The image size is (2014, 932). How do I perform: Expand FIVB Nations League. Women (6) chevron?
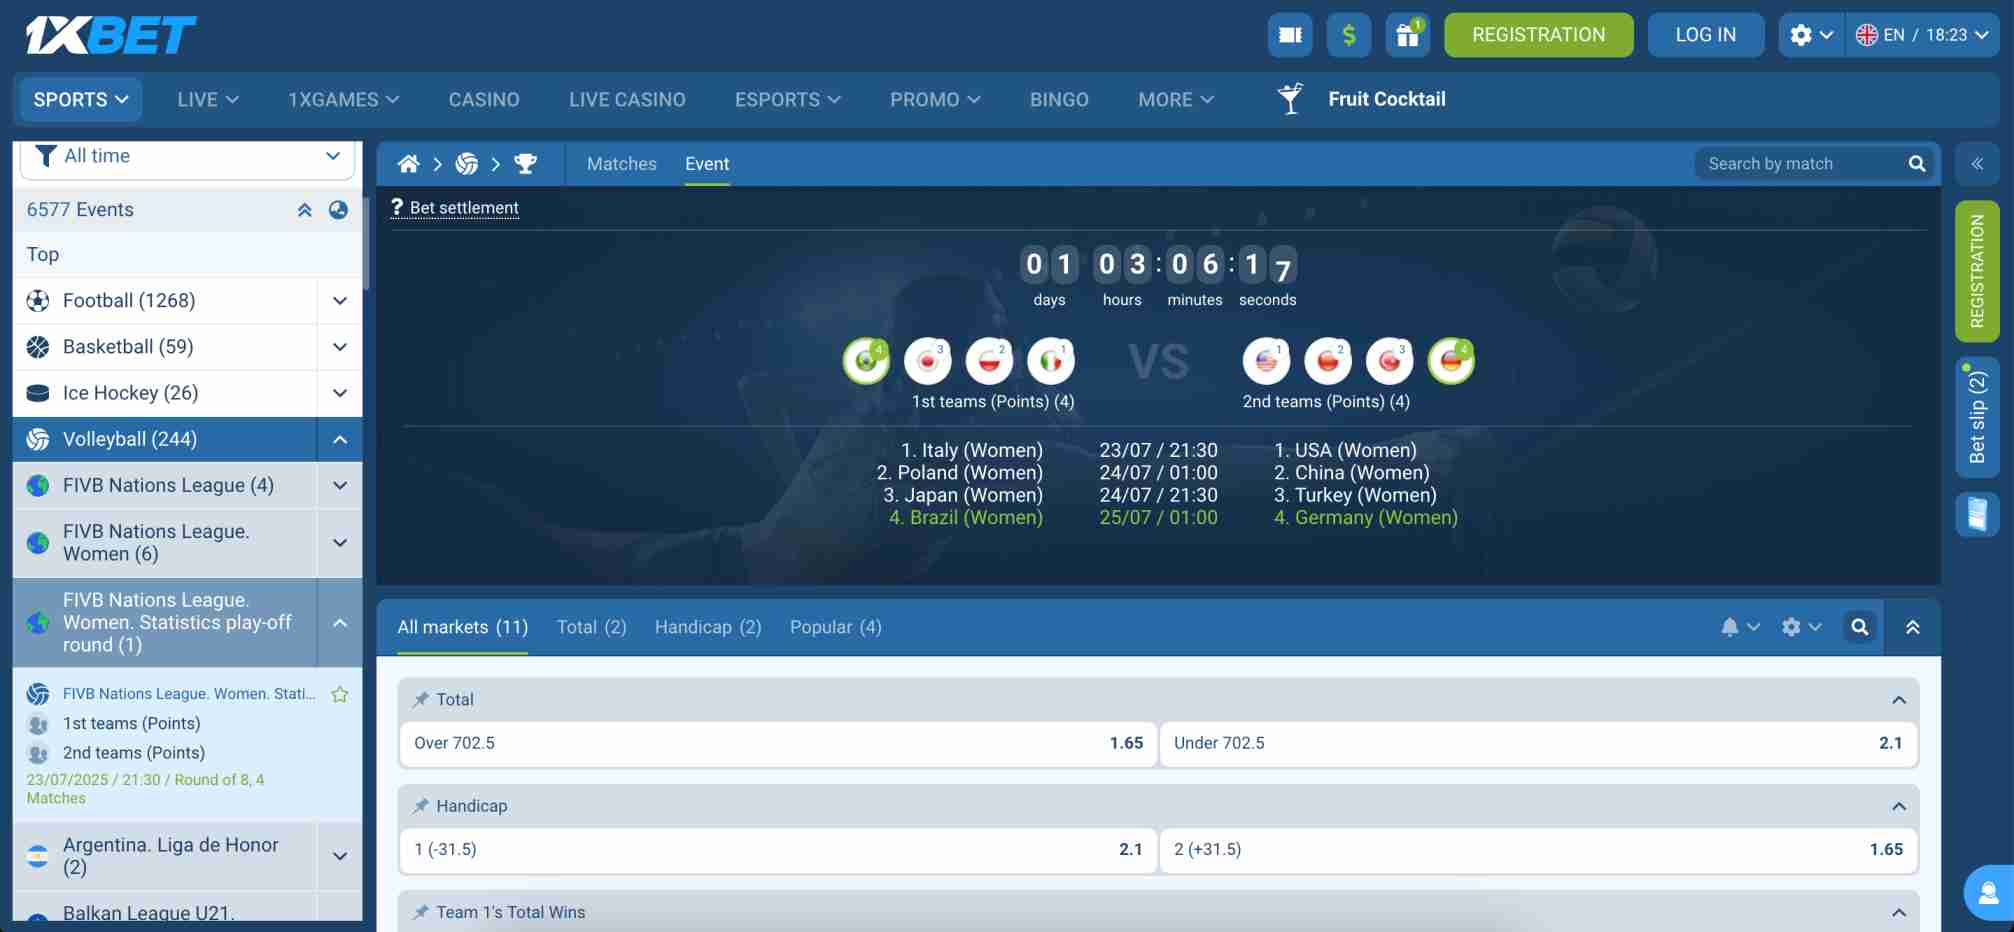click(340, 543)
